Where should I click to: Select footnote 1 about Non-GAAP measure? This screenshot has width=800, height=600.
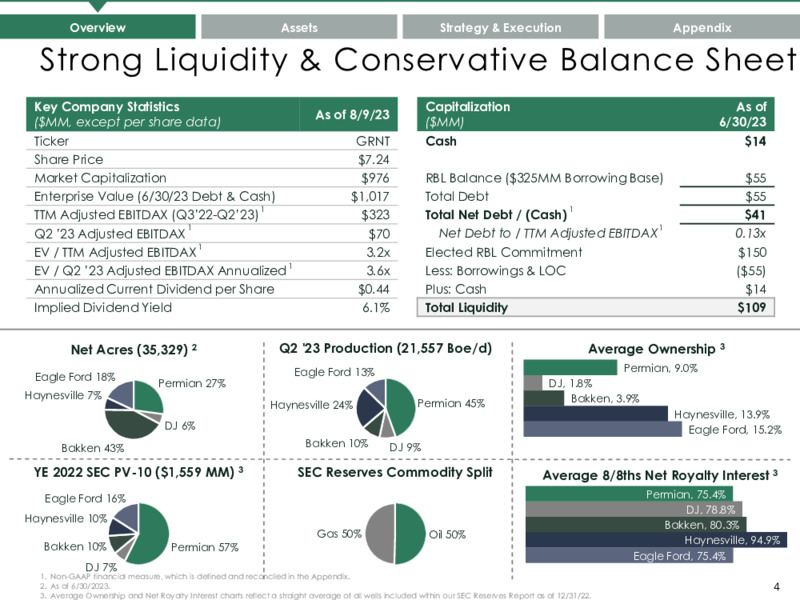195,577
